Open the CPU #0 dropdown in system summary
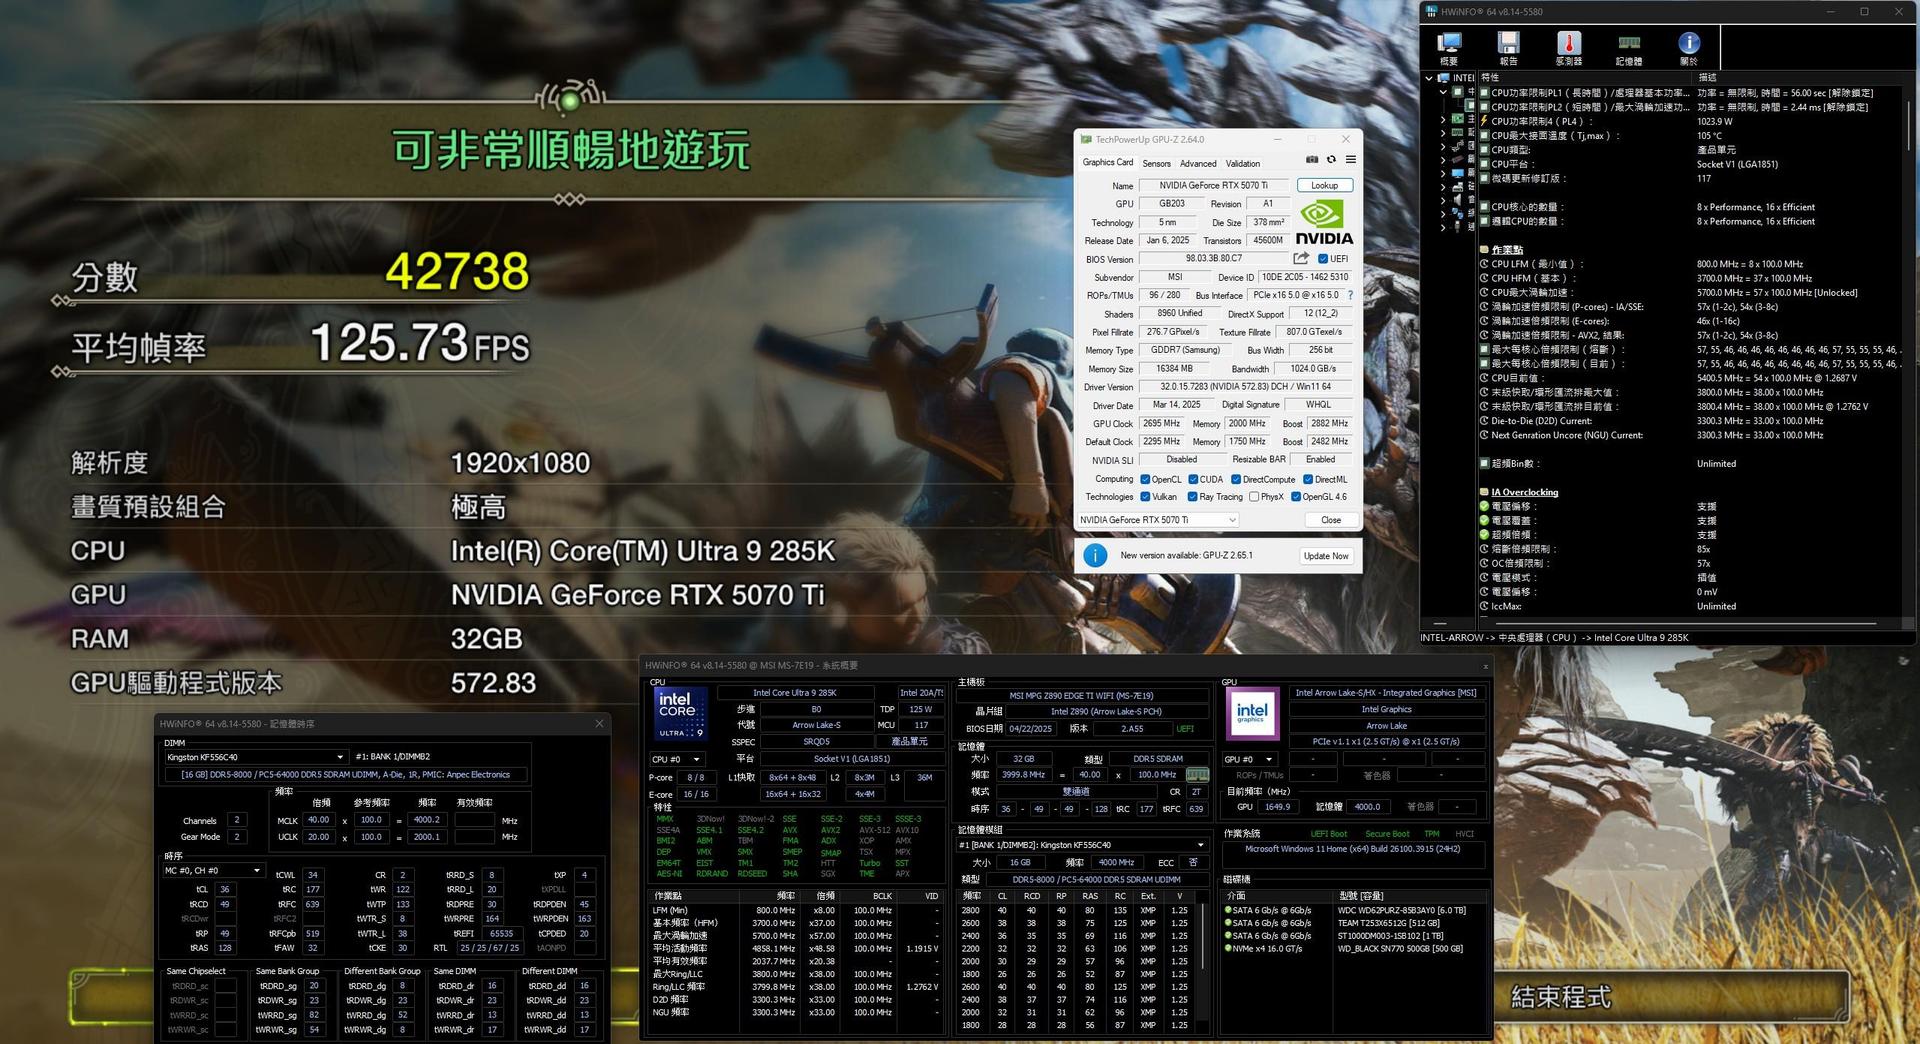The width and height of the screenshot is (1920, 1044). 677,759
